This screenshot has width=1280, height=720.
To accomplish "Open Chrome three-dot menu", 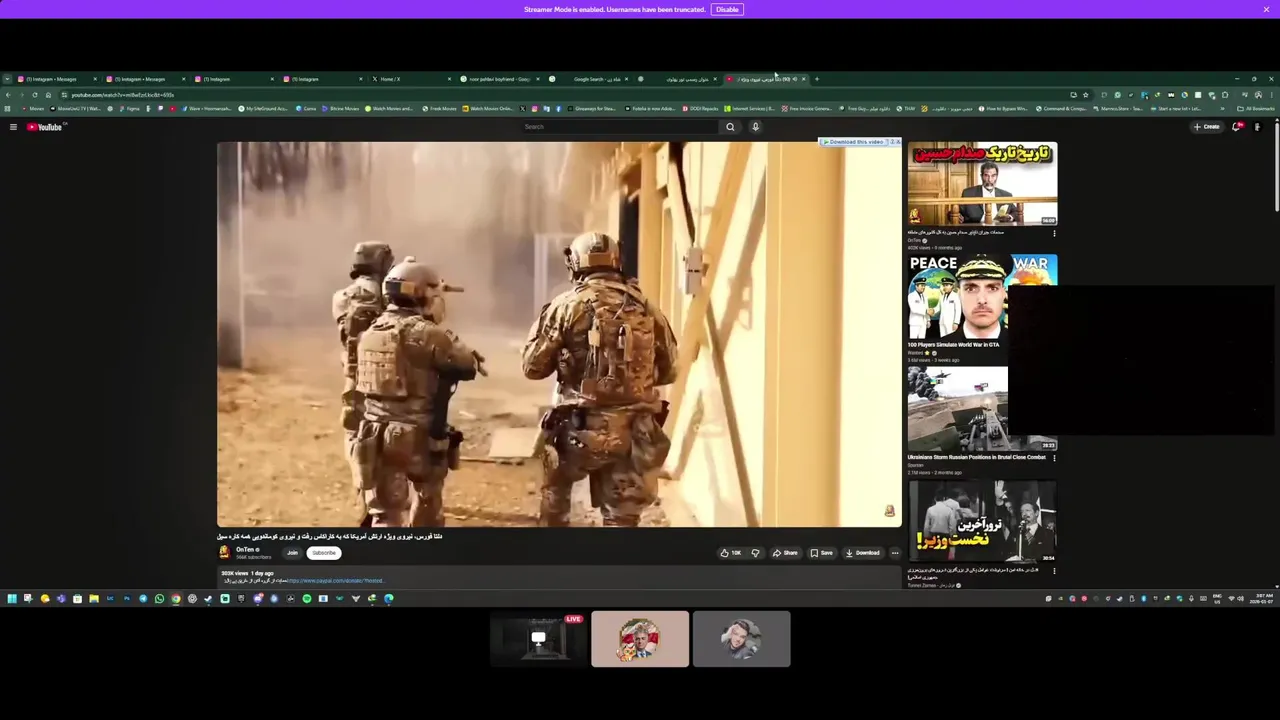I will click(1272, 95).
